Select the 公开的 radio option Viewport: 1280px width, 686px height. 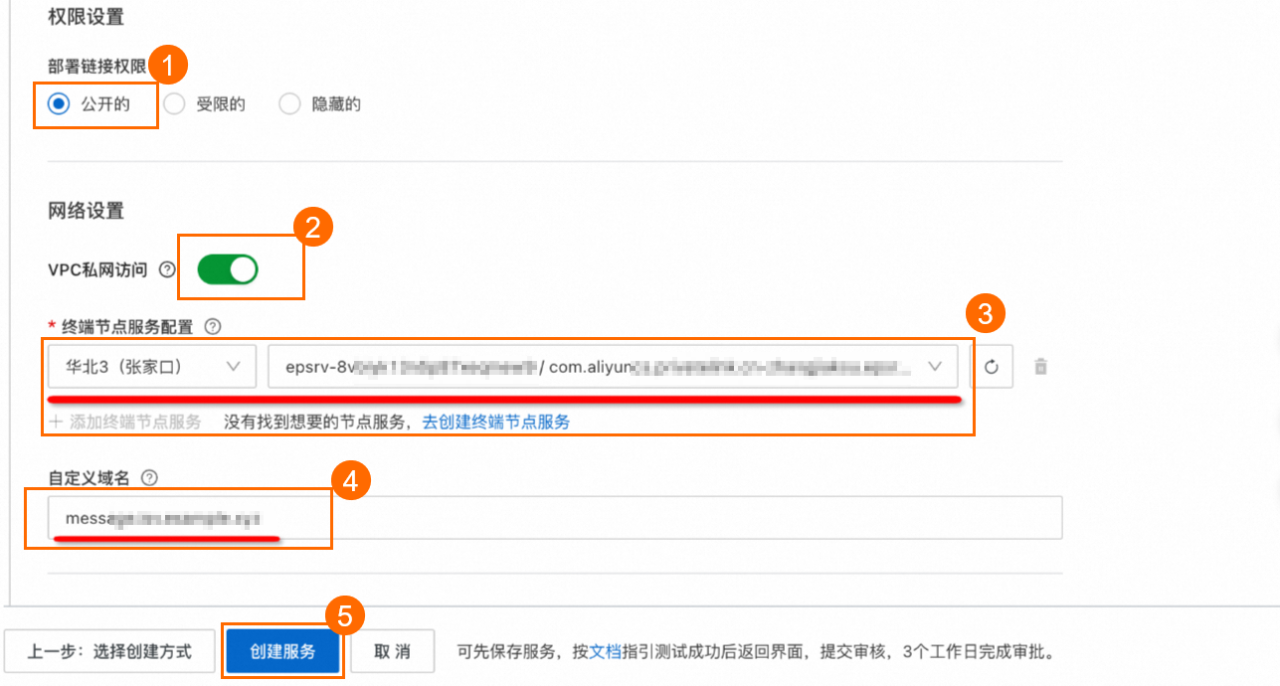click(59, 104)
